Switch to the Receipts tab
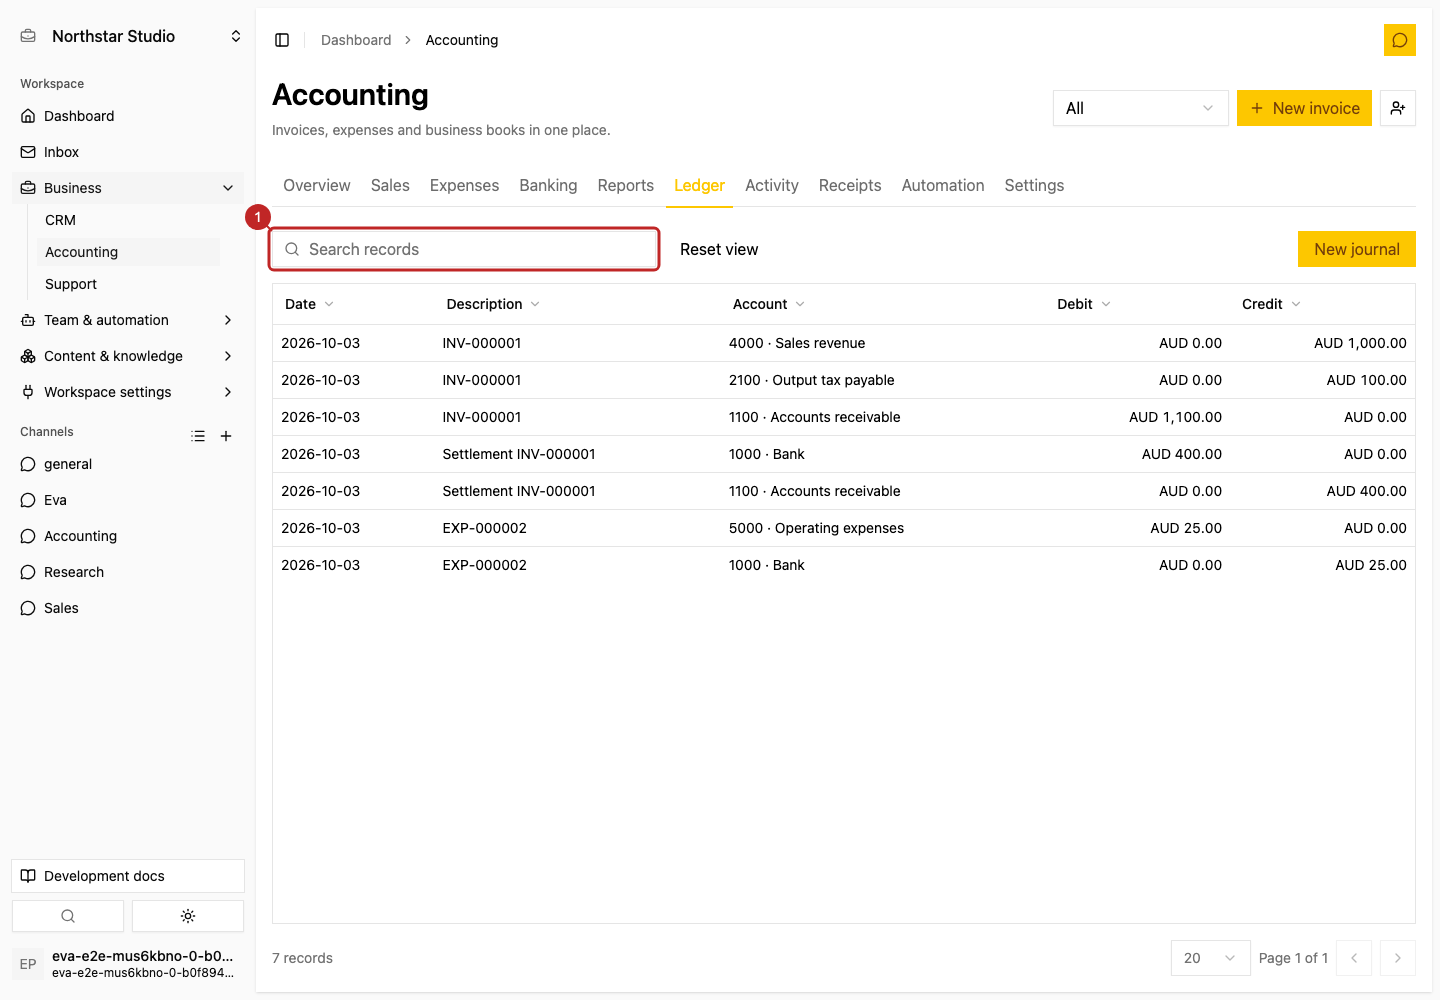Viewport: 1440px width, 1000px height. (x=850, y=186)
